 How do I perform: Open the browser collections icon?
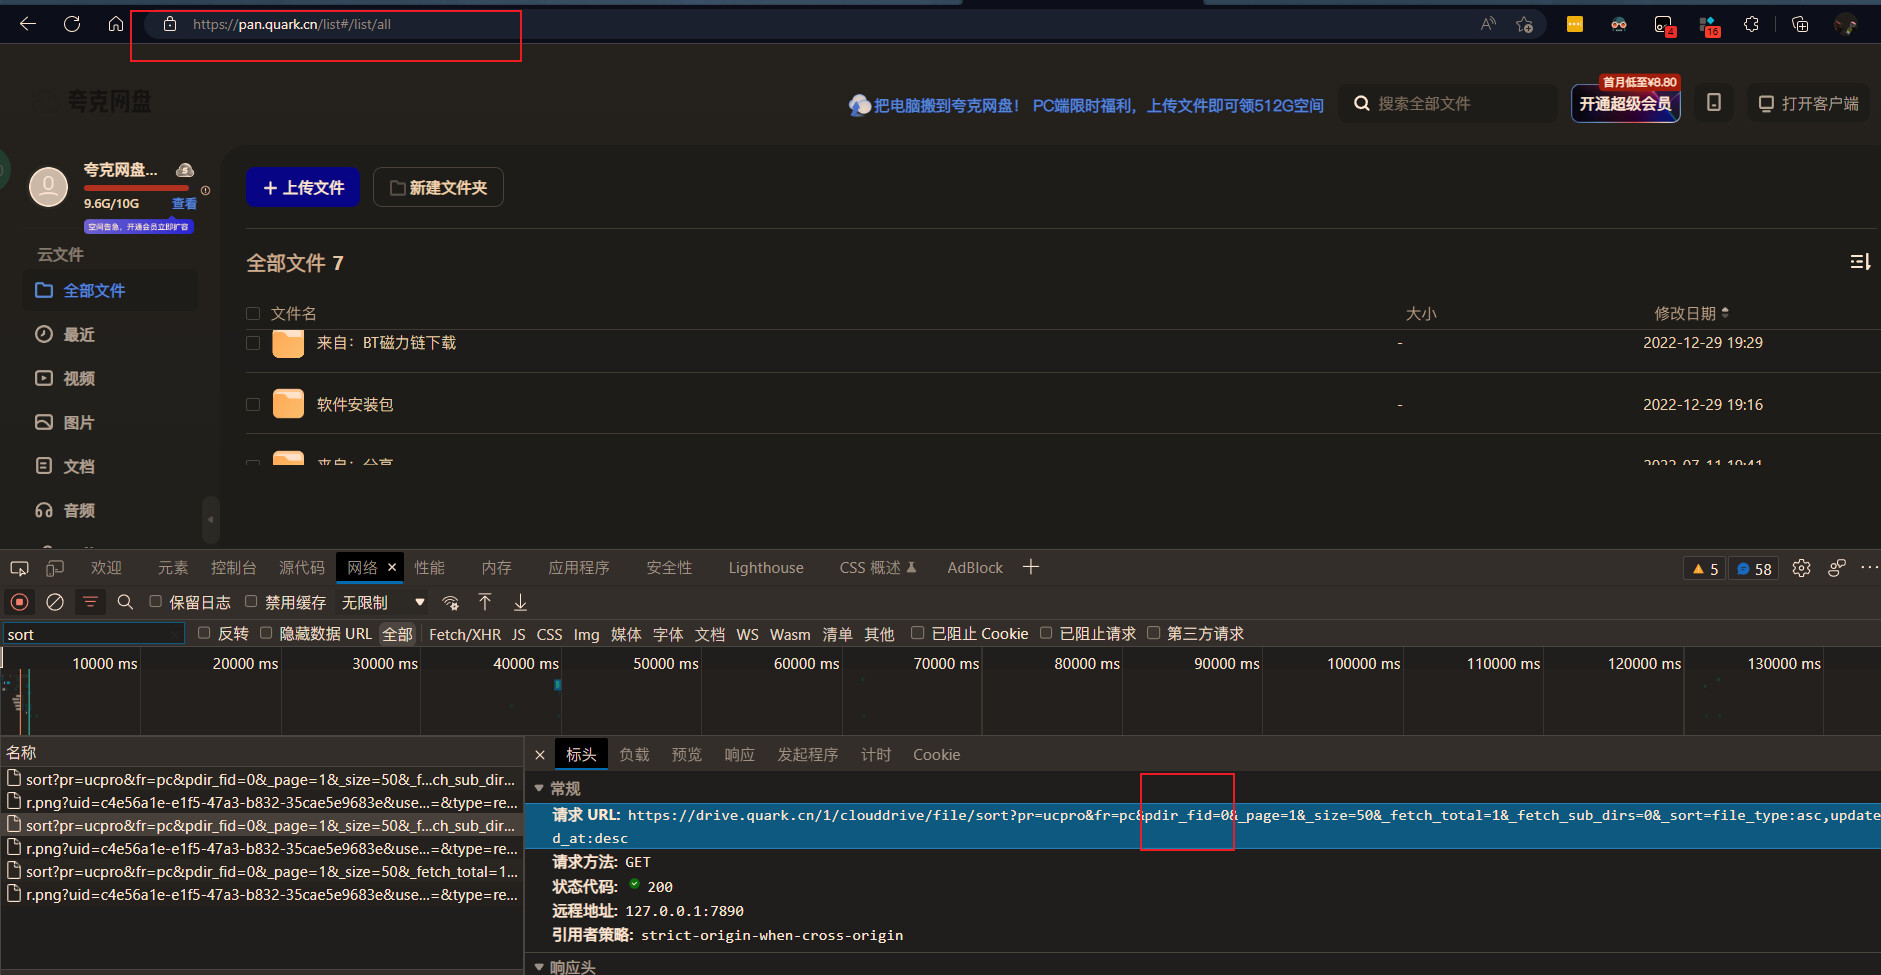tap(1800, 24)
